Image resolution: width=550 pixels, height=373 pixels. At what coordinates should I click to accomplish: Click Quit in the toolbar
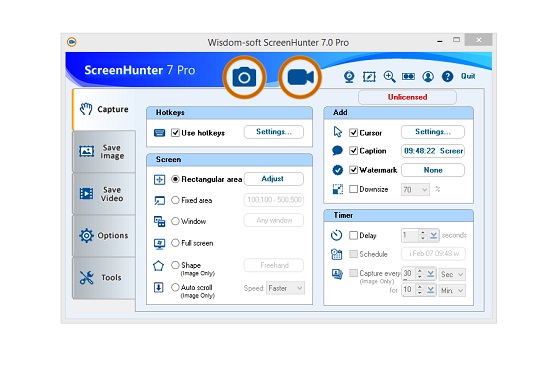(468, 76)
